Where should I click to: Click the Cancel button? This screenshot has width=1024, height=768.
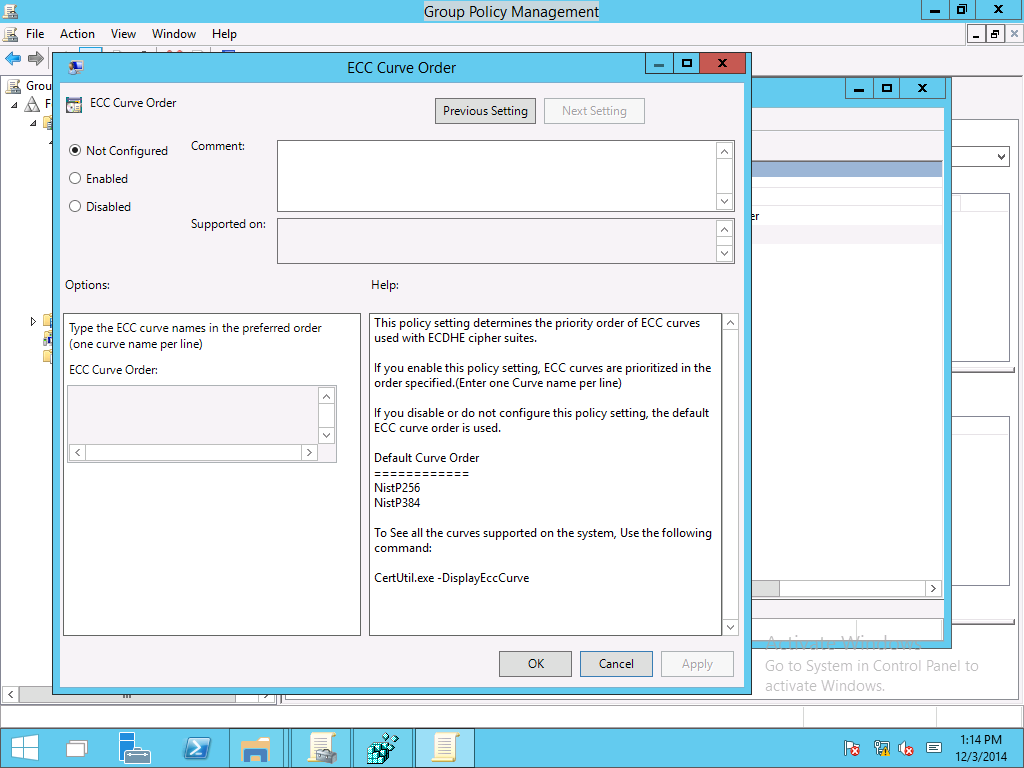coord(616,663)
